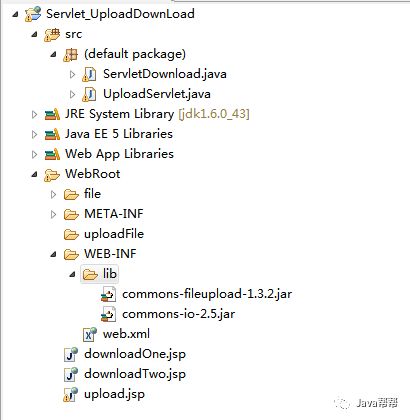This screenshot has height=420, width=410.
Task: Expand the file folder node
Action: (x=53, y=195)
